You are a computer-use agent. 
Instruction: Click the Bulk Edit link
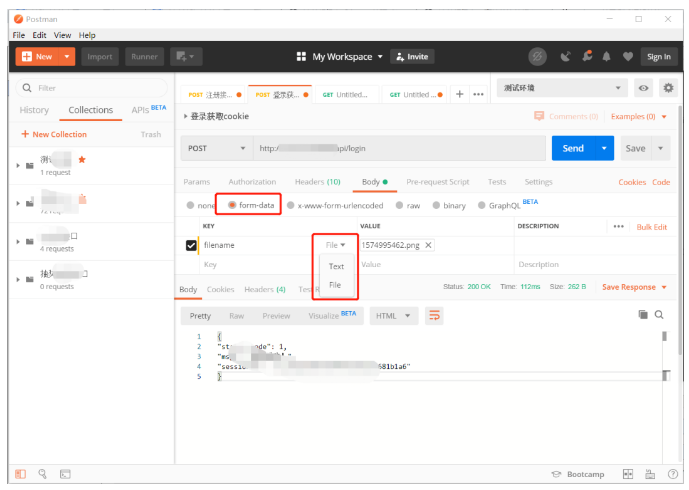pos(652,227)
